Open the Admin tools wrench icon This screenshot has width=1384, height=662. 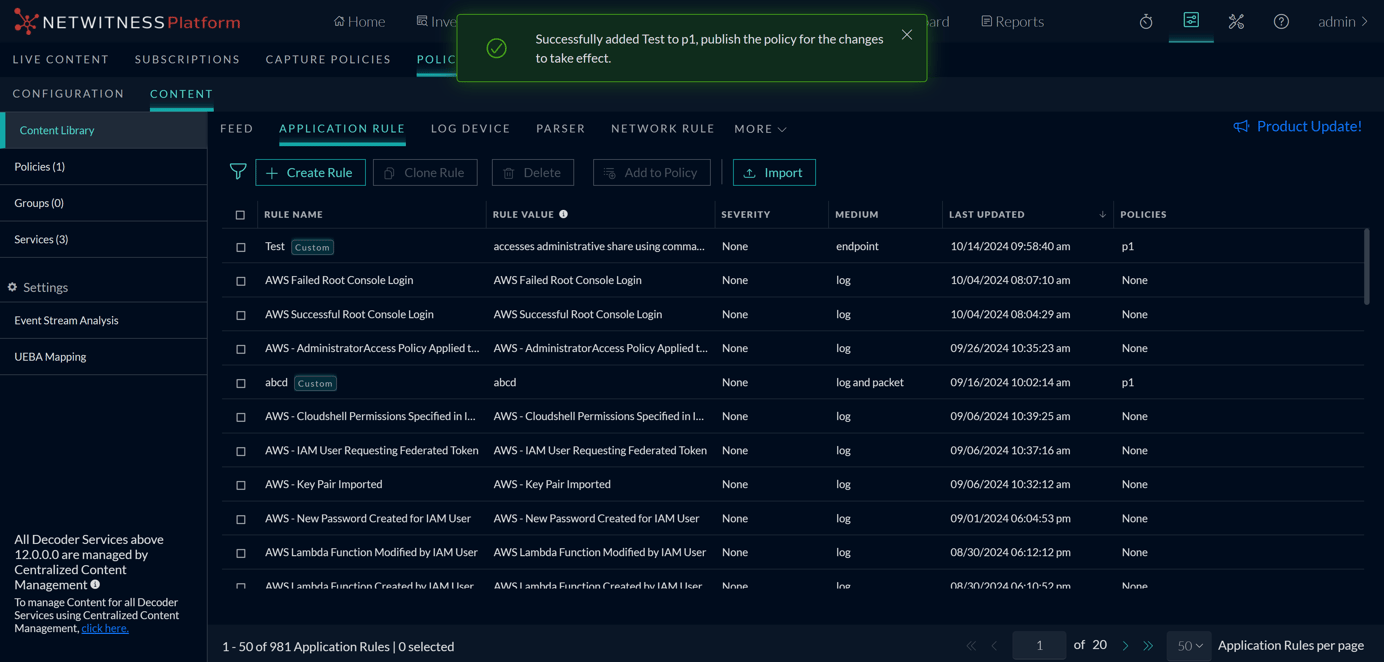coord(1236,21)
